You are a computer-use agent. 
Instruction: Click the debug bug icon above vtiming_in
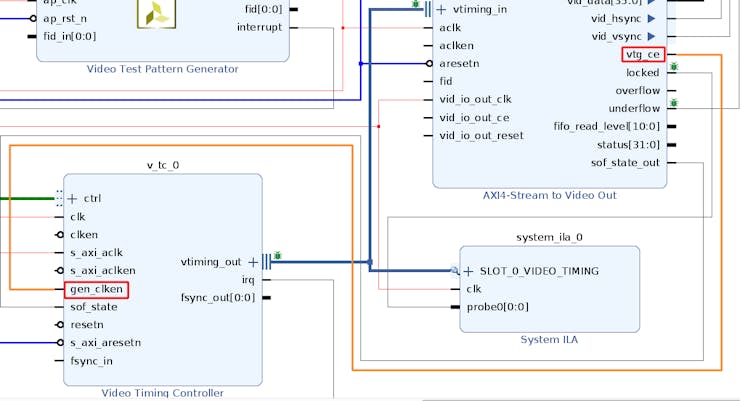[x=416, y=4]
